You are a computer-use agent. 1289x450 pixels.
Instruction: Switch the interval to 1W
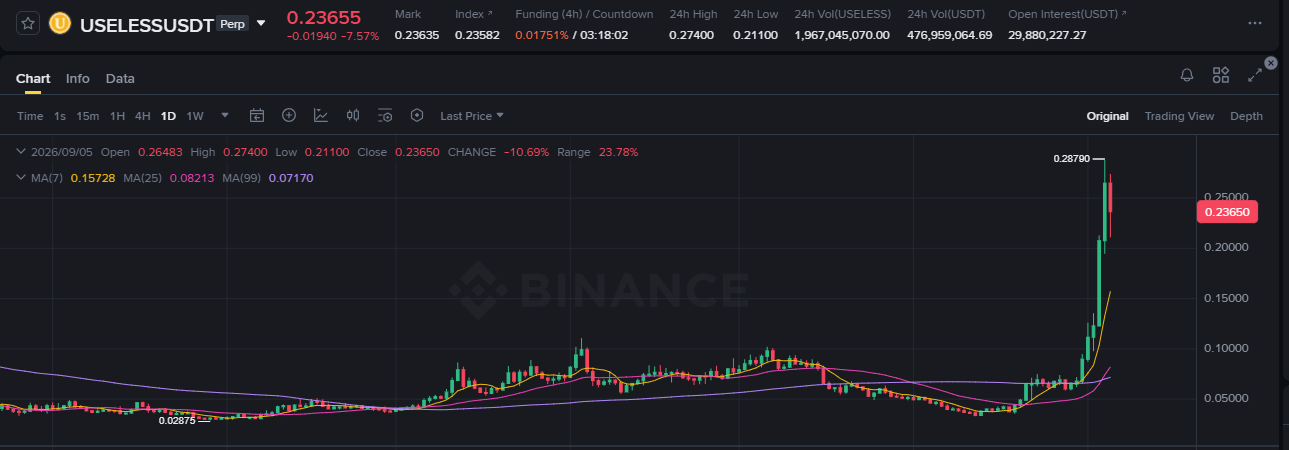point(195,116)
